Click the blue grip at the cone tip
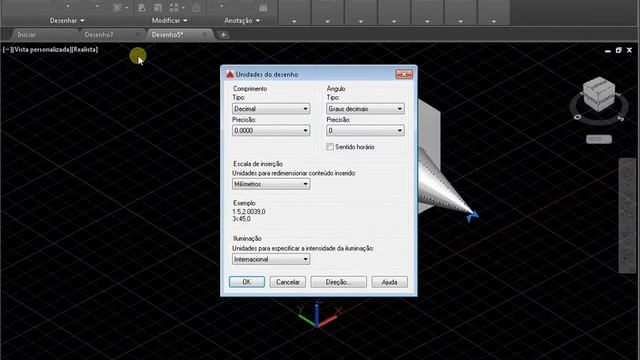 tap(473, 215)
